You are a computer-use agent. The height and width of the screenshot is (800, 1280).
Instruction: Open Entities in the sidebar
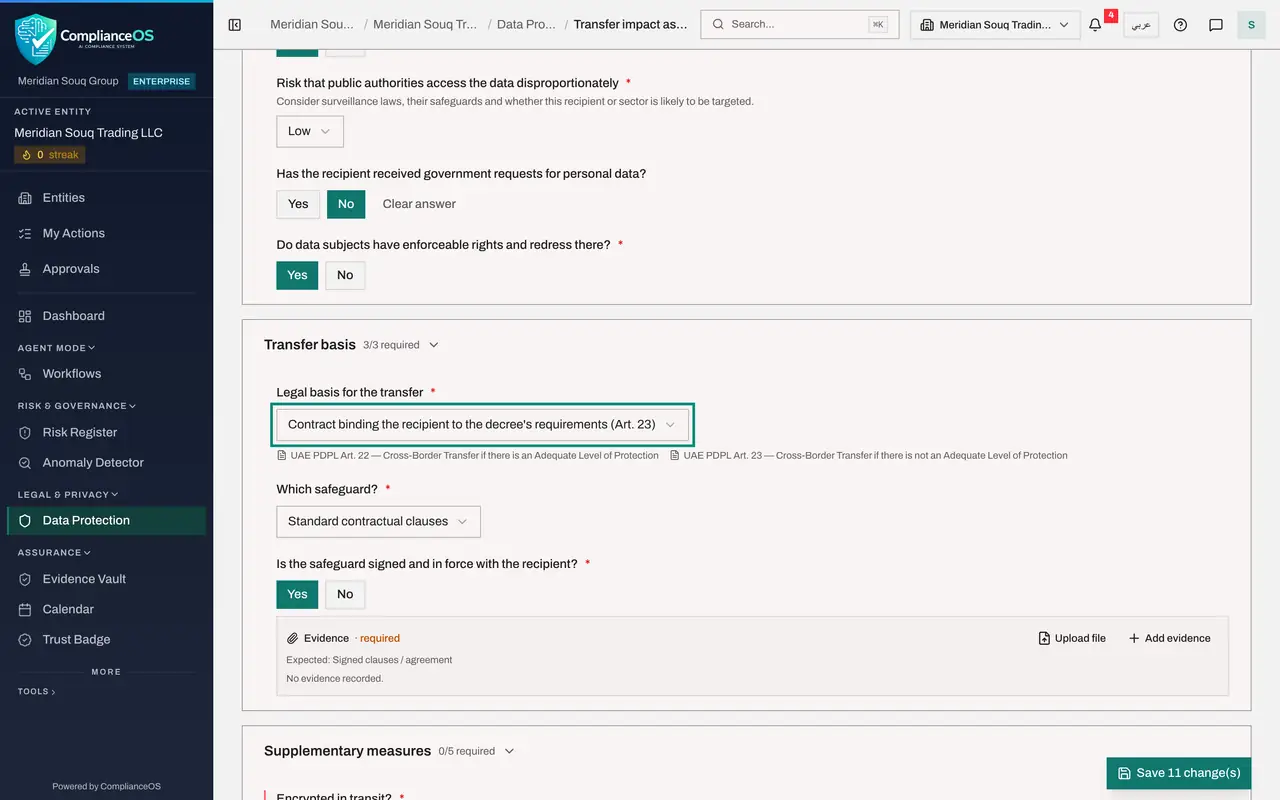[106, 198]
